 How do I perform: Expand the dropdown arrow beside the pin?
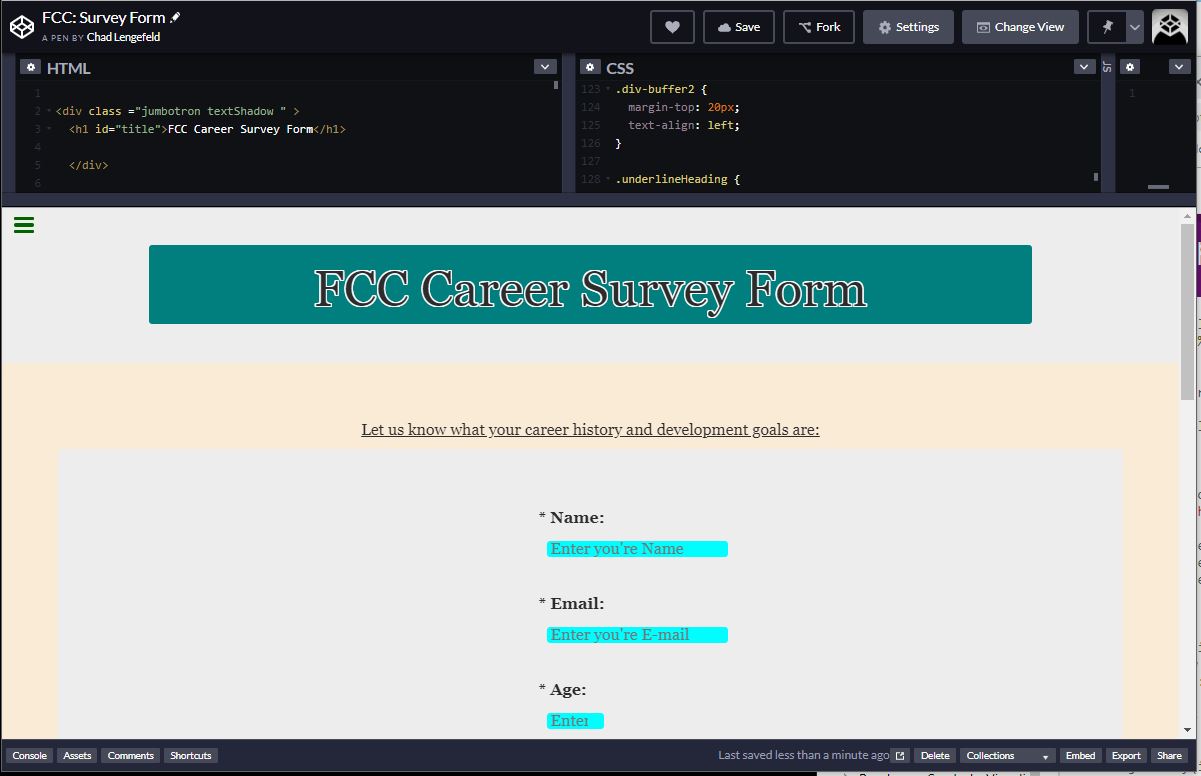(1134, 27)
